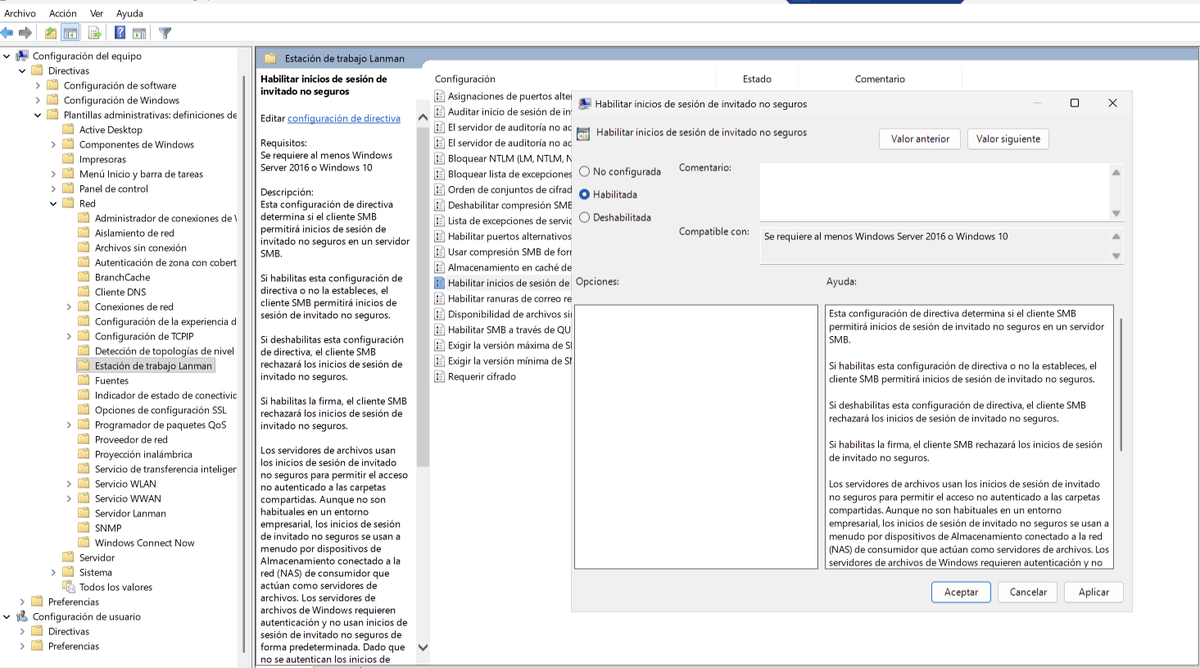Select the Habilitada radio button
1200x668 pixels.
tap(584, 195)
